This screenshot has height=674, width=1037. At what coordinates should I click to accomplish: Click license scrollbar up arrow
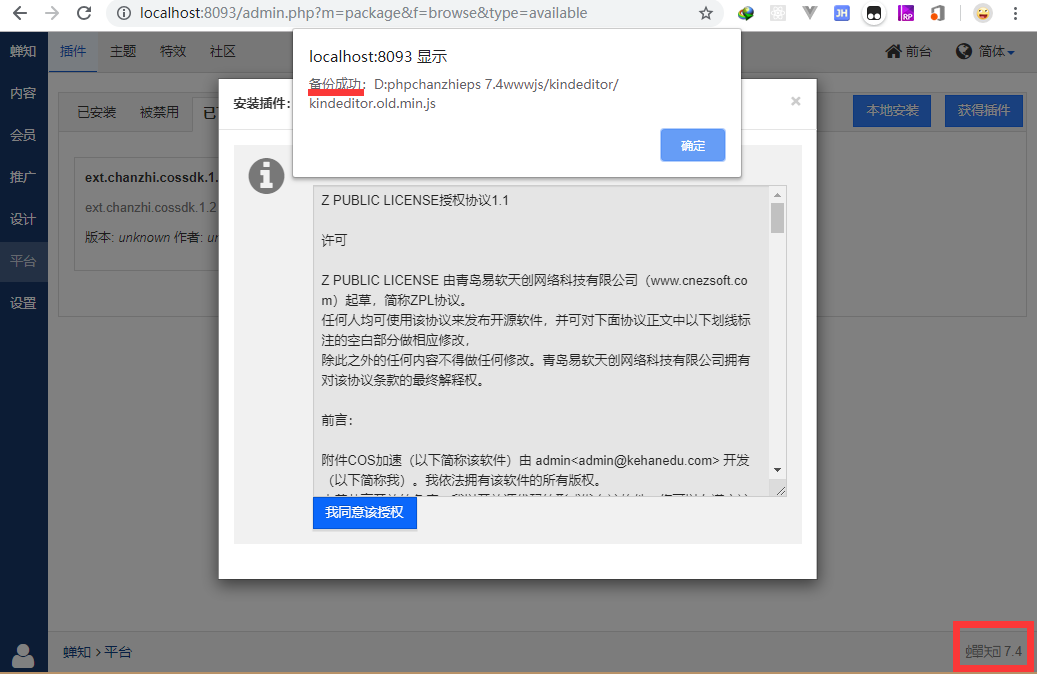point(777,194)
